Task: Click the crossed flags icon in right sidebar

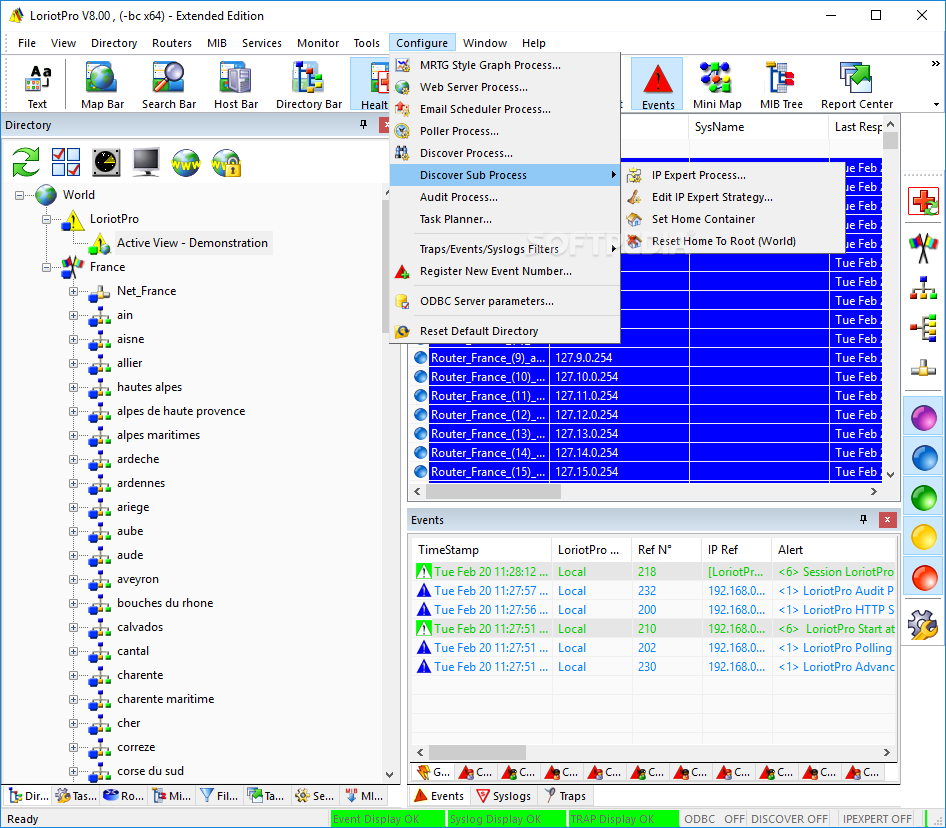Action: coord(924,248)
